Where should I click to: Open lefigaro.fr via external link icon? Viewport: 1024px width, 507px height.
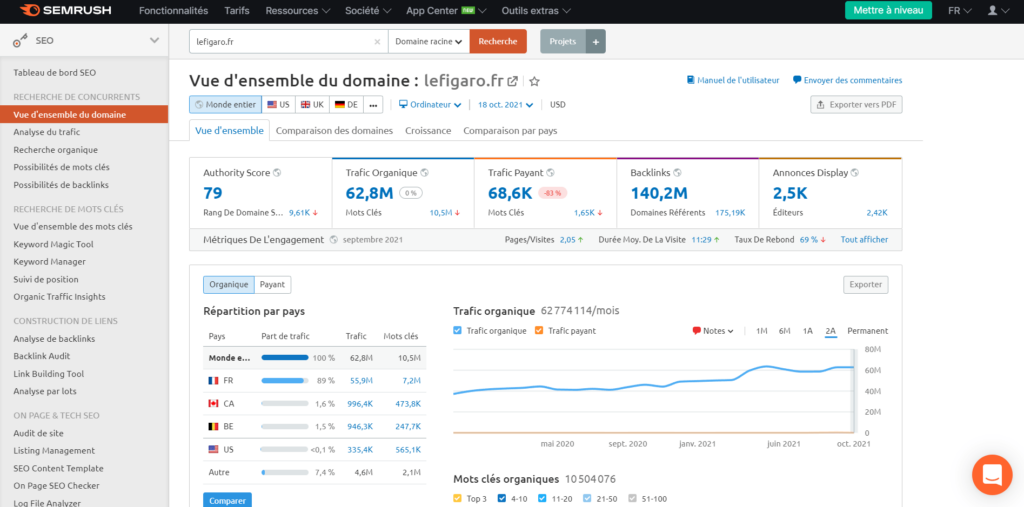[513, 81]
